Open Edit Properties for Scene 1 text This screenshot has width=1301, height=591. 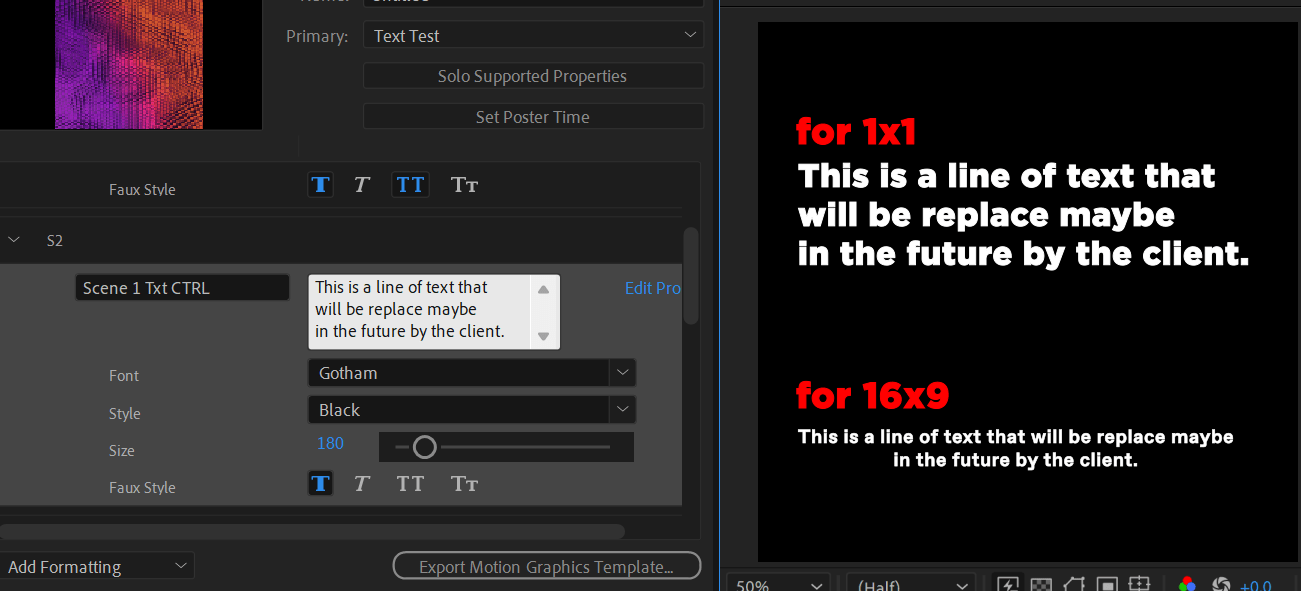(652, 287)
